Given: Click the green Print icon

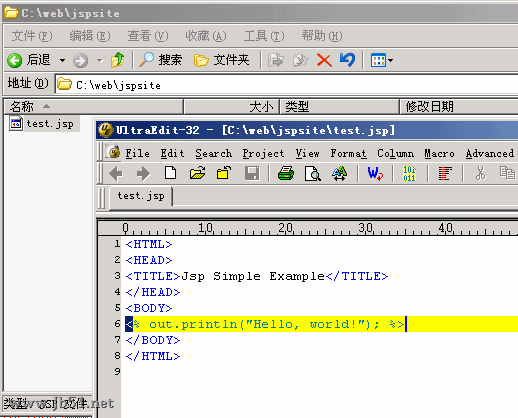Looking at the screenshot, I should (286, 173).
